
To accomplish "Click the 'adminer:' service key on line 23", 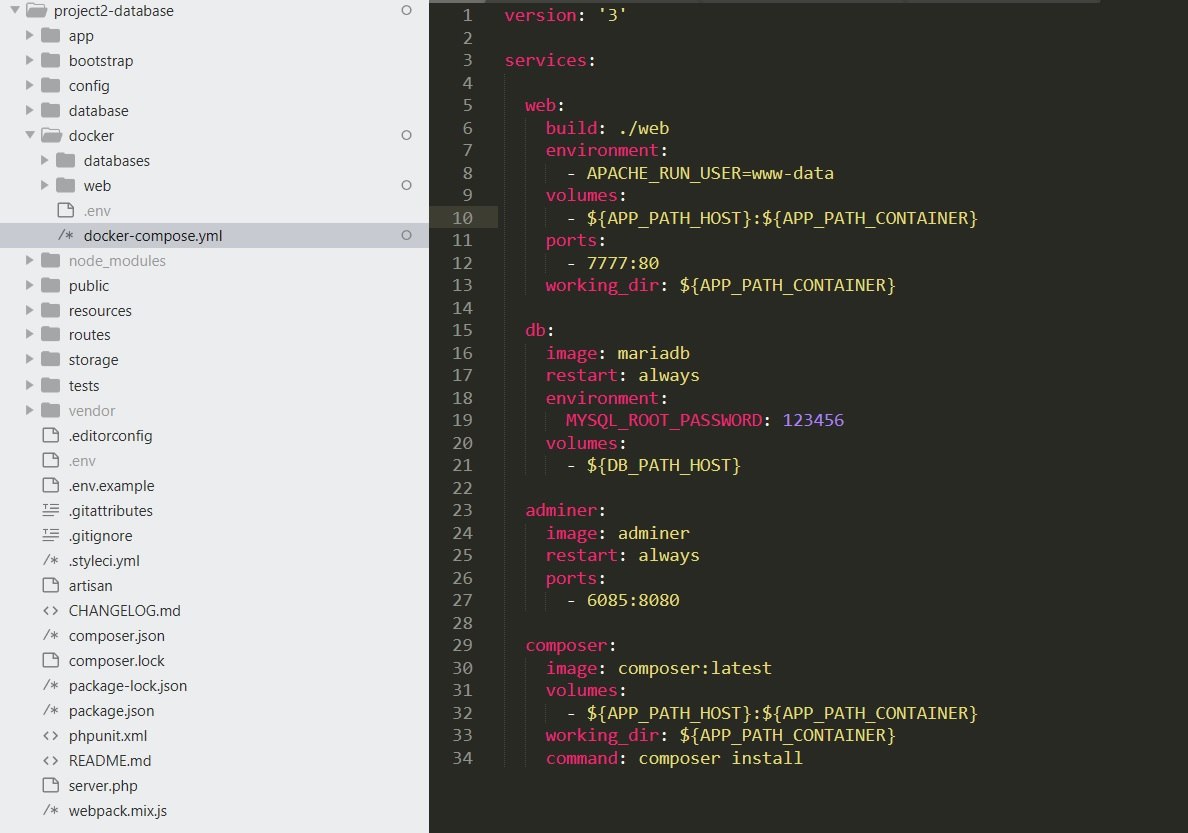I will pos(565,511).
